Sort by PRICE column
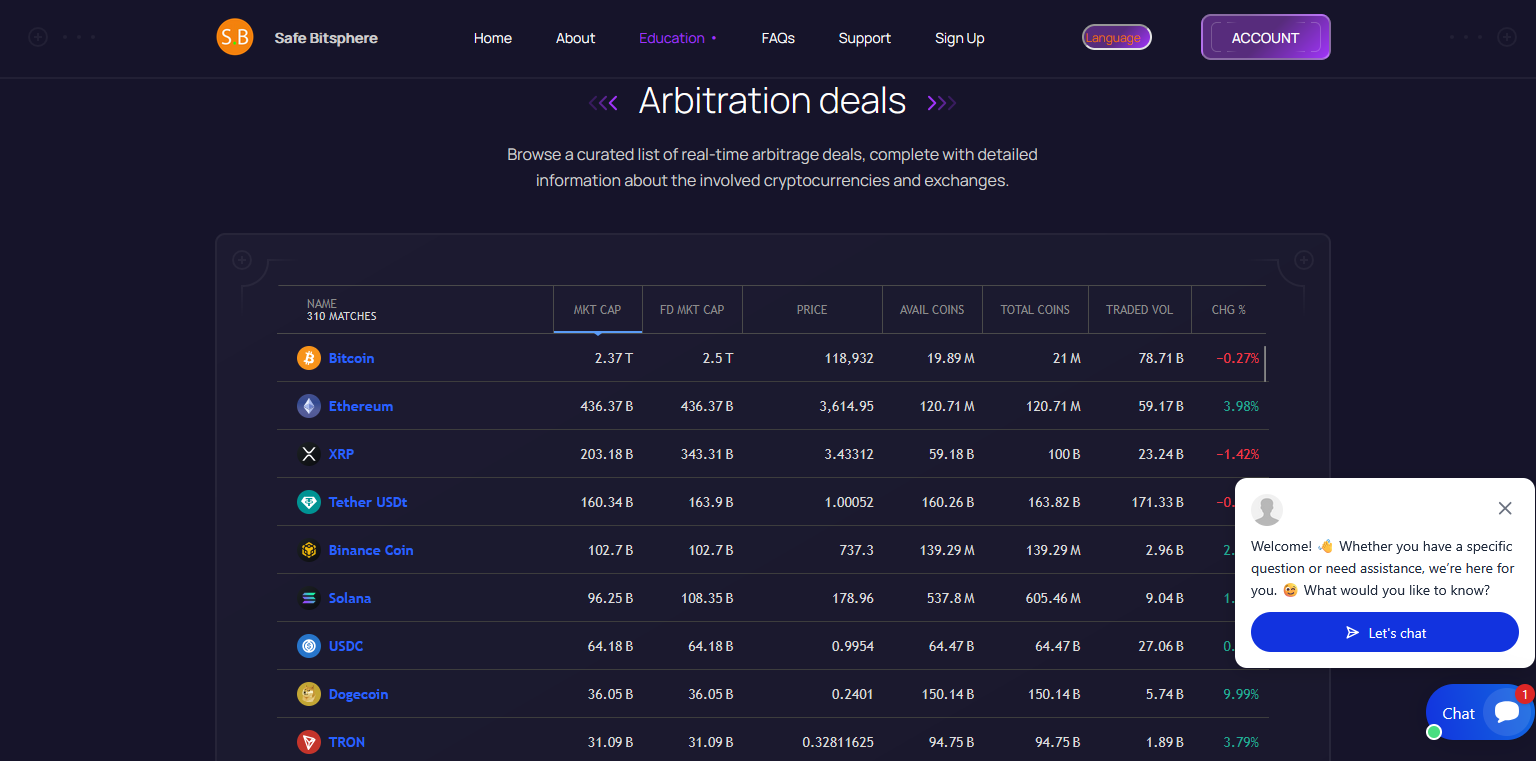1536x761 pixels. 812,310
